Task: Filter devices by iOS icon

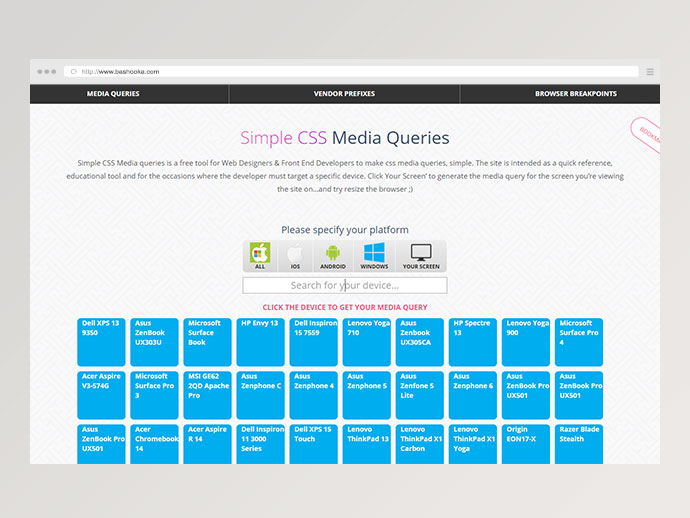Action: 295,256
